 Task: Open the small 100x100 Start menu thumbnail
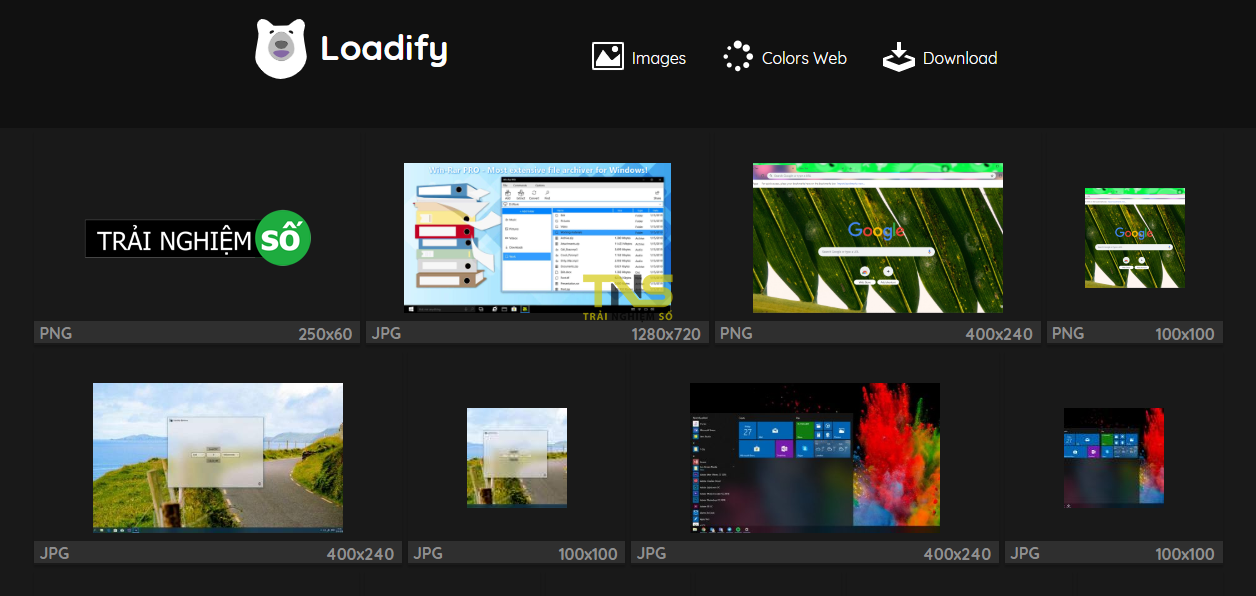click(1113, 458)
